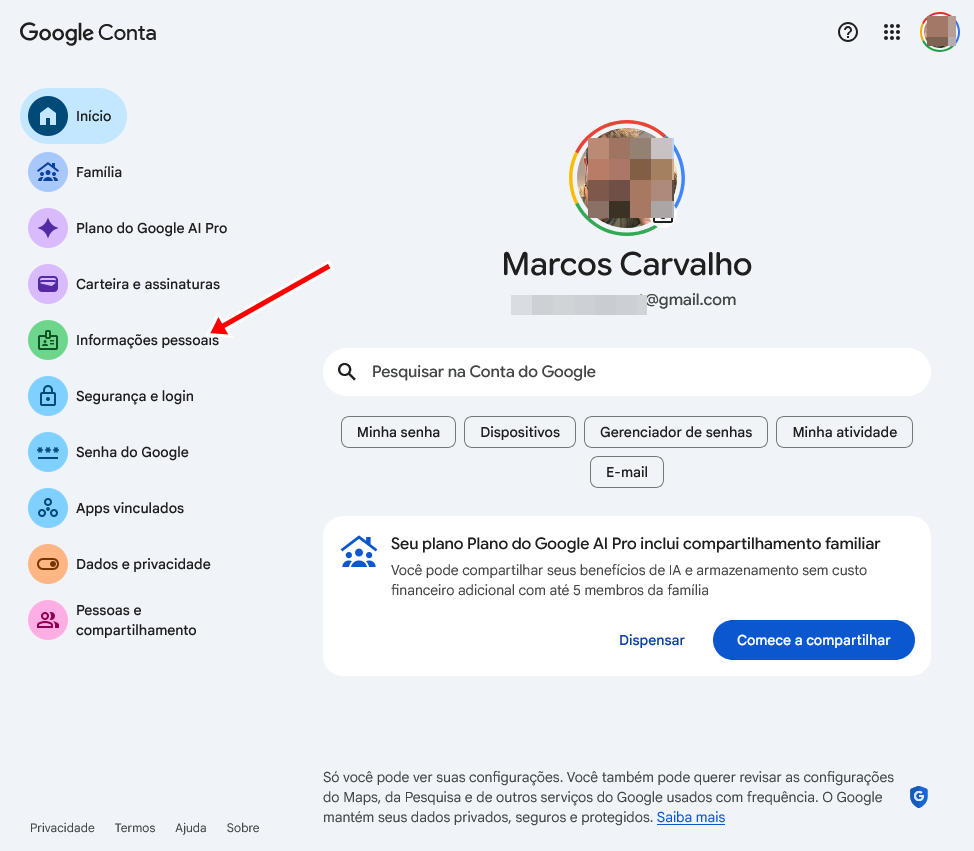Go to the Início menu label
The image size is (974, 851).
point(93,116)
